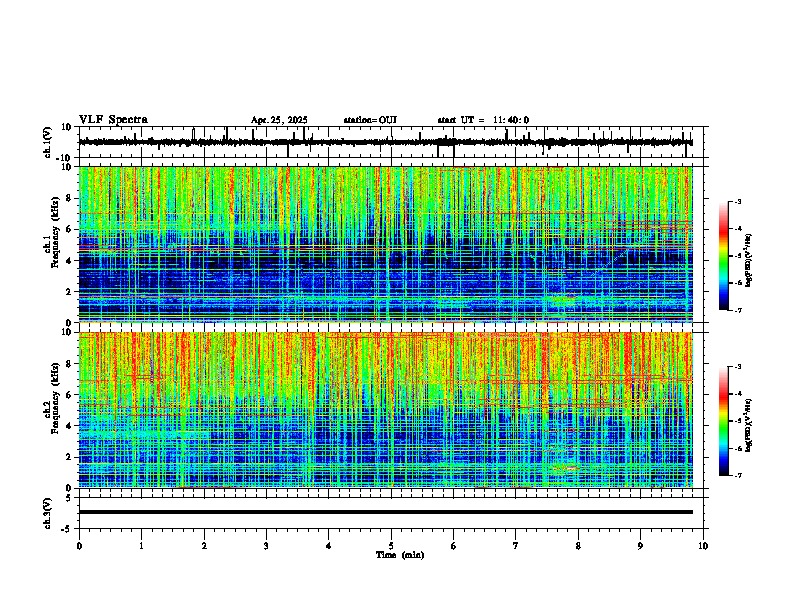Click time axis tick label "8"

578,546
